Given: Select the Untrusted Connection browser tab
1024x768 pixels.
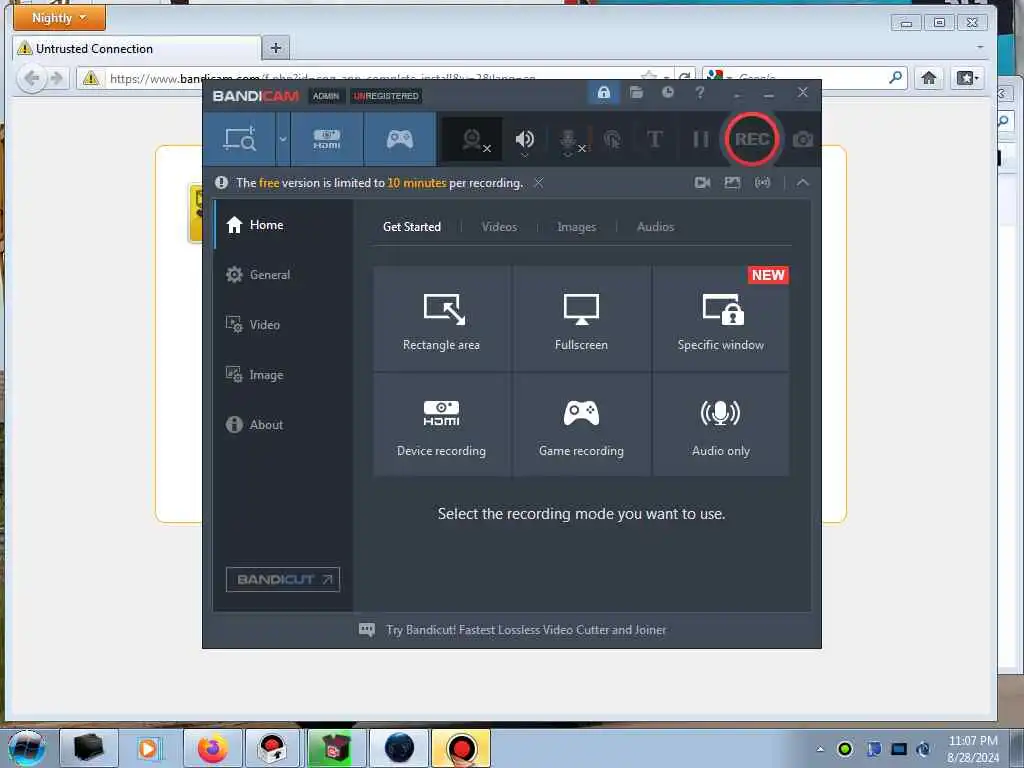Looking at the screenshot, I should point(136,48).
